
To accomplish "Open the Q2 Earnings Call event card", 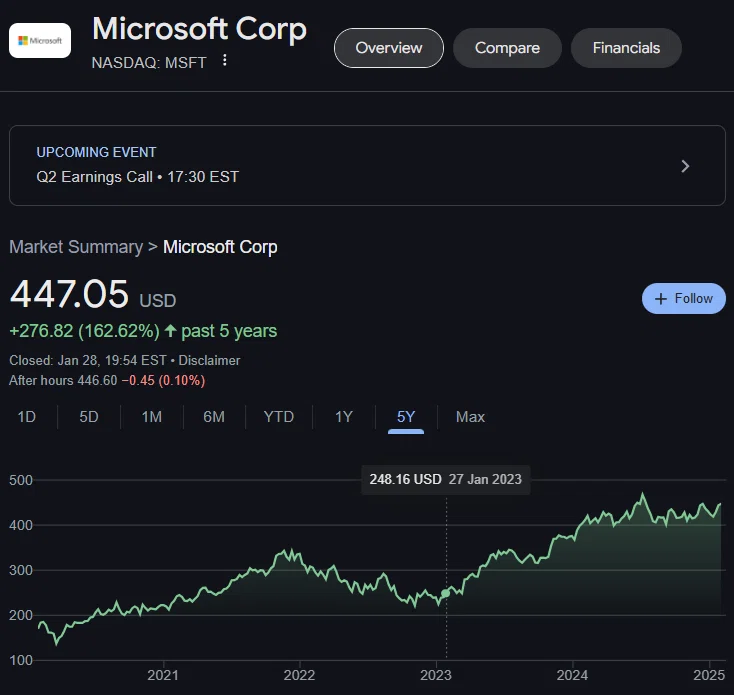I will pyautogui.click(x=367, y=165).
